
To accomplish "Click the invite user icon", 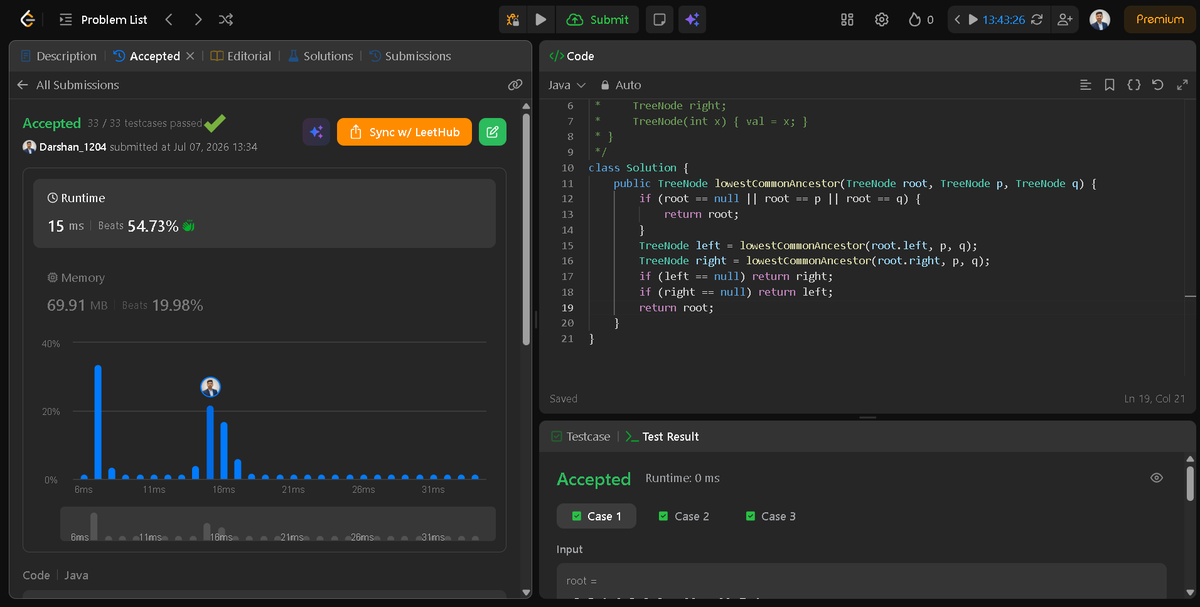I will point(1065,19).
